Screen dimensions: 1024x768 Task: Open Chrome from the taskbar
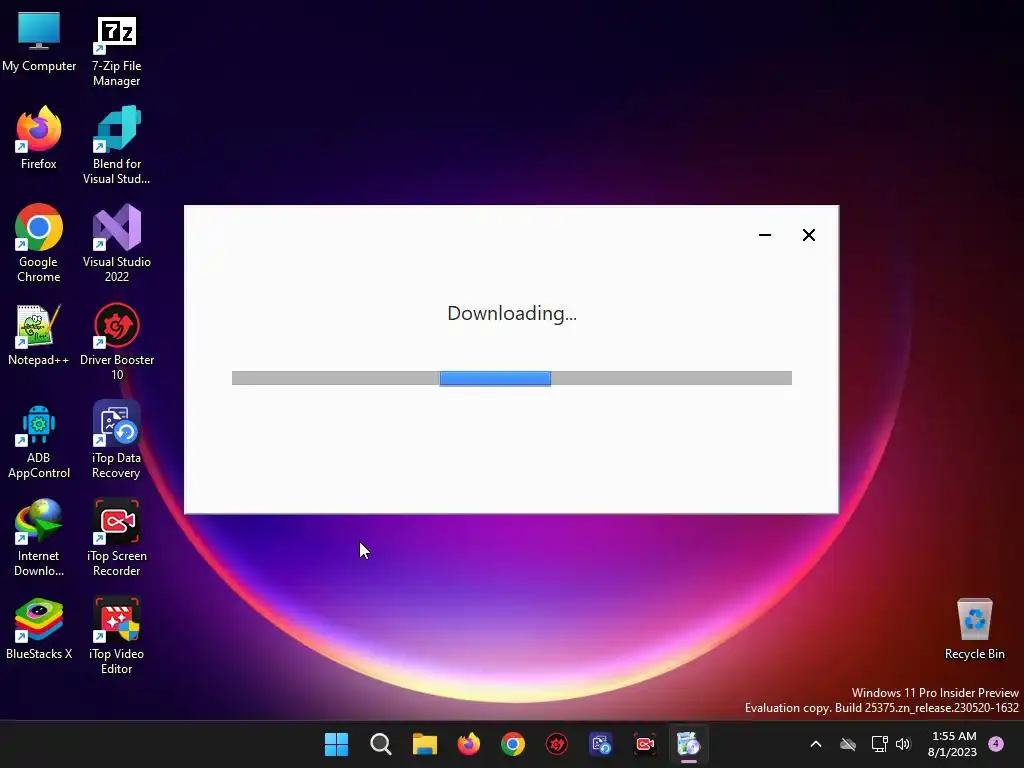(x=513, y=744)
